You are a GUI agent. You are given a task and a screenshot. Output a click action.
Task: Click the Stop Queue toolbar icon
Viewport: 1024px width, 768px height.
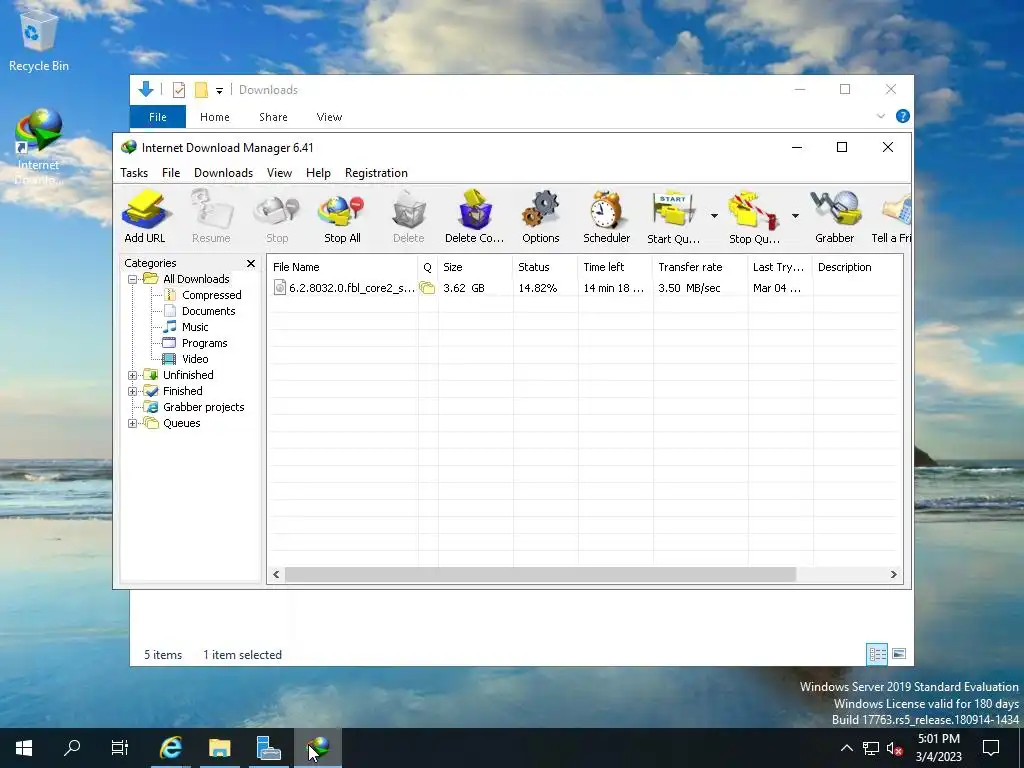click(754, 217)
